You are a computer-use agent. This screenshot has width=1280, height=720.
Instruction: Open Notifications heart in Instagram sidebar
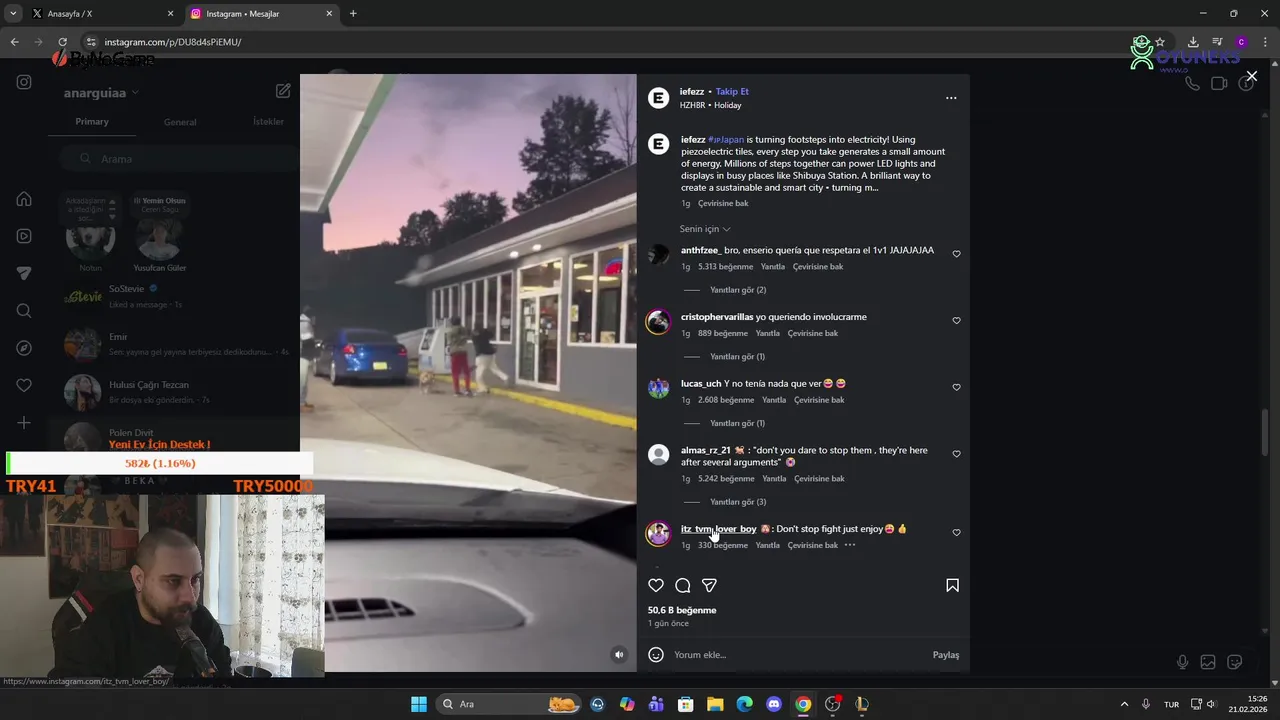click(24, 385)
